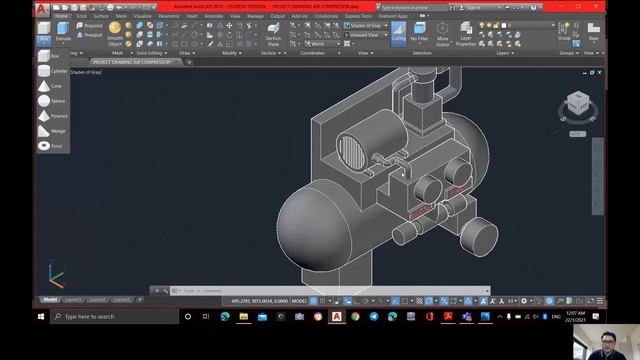Expand the Solid Editing panel
The image size is (640, 360).
click(151, 53)
